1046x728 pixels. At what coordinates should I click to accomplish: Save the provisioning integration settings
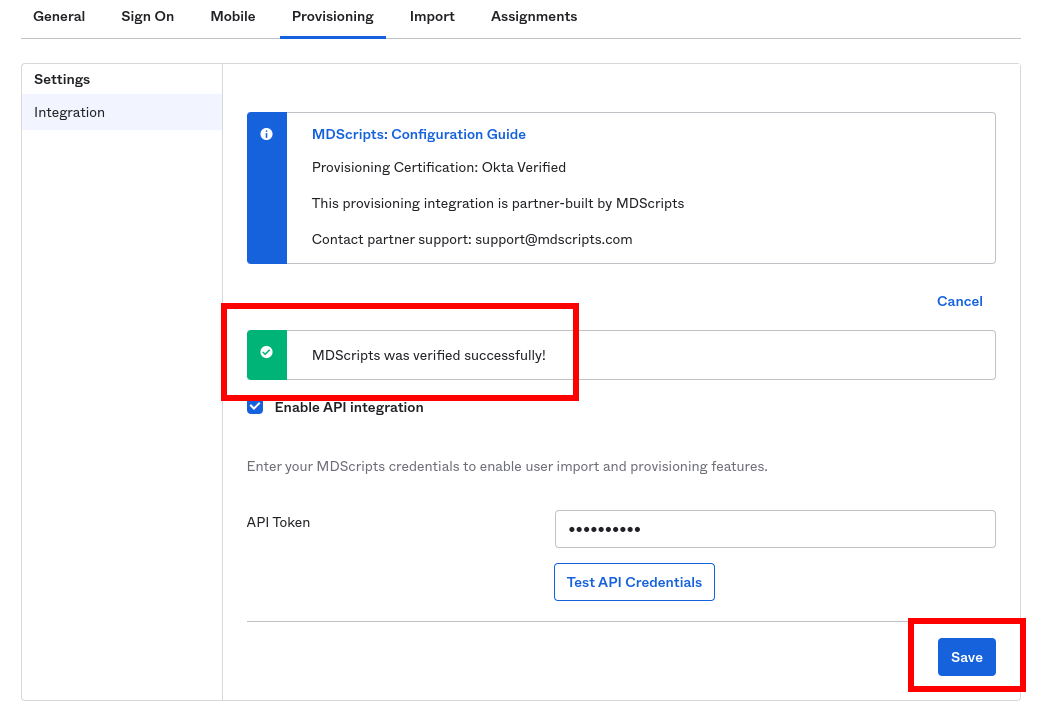[x=967, y=657]
